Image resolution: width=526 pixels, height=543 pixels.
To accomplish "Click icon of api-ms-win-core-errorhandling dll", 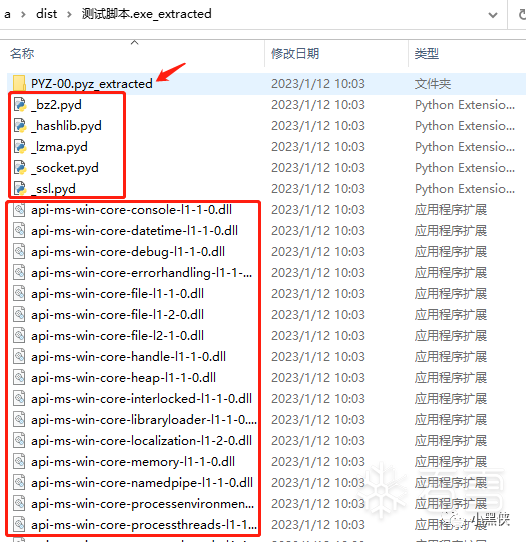I will 19,273.
